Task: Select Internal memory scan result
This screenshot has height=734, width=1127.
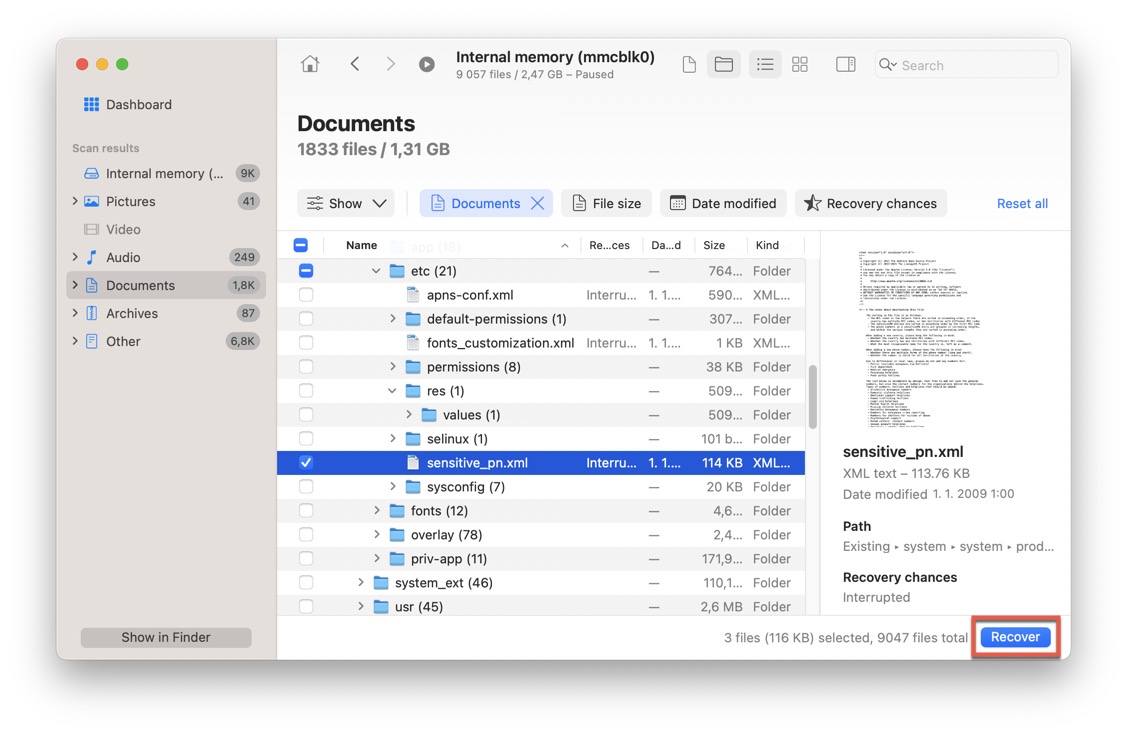Action: click(166, 173)
